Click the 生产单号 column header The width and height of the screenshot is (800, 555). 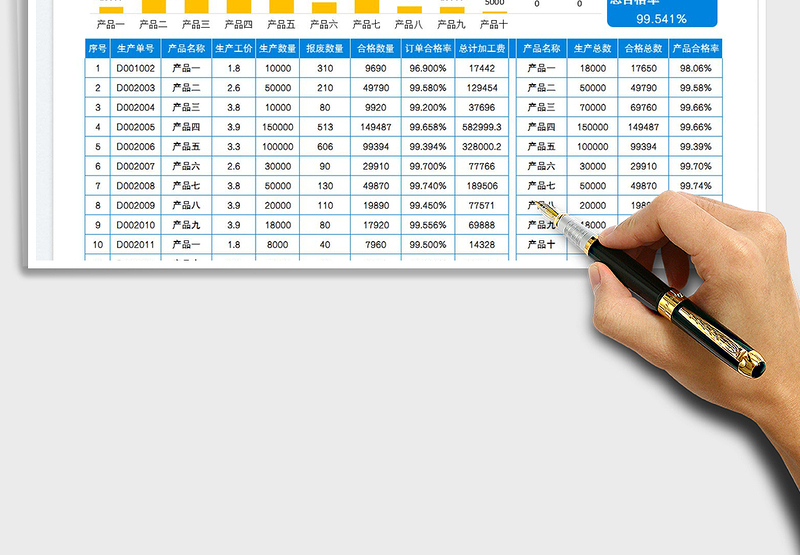tap(135, 48)
